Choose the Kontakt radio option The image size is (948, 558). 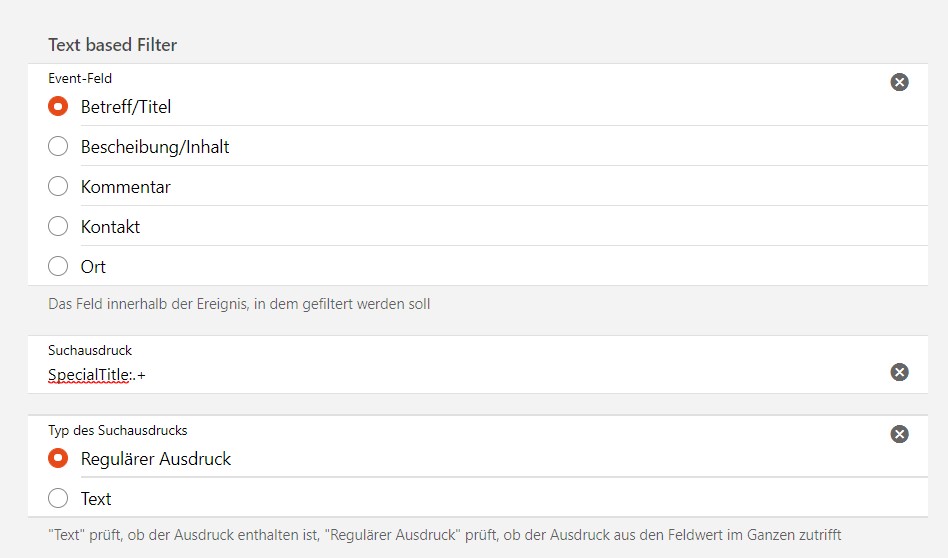58,226
